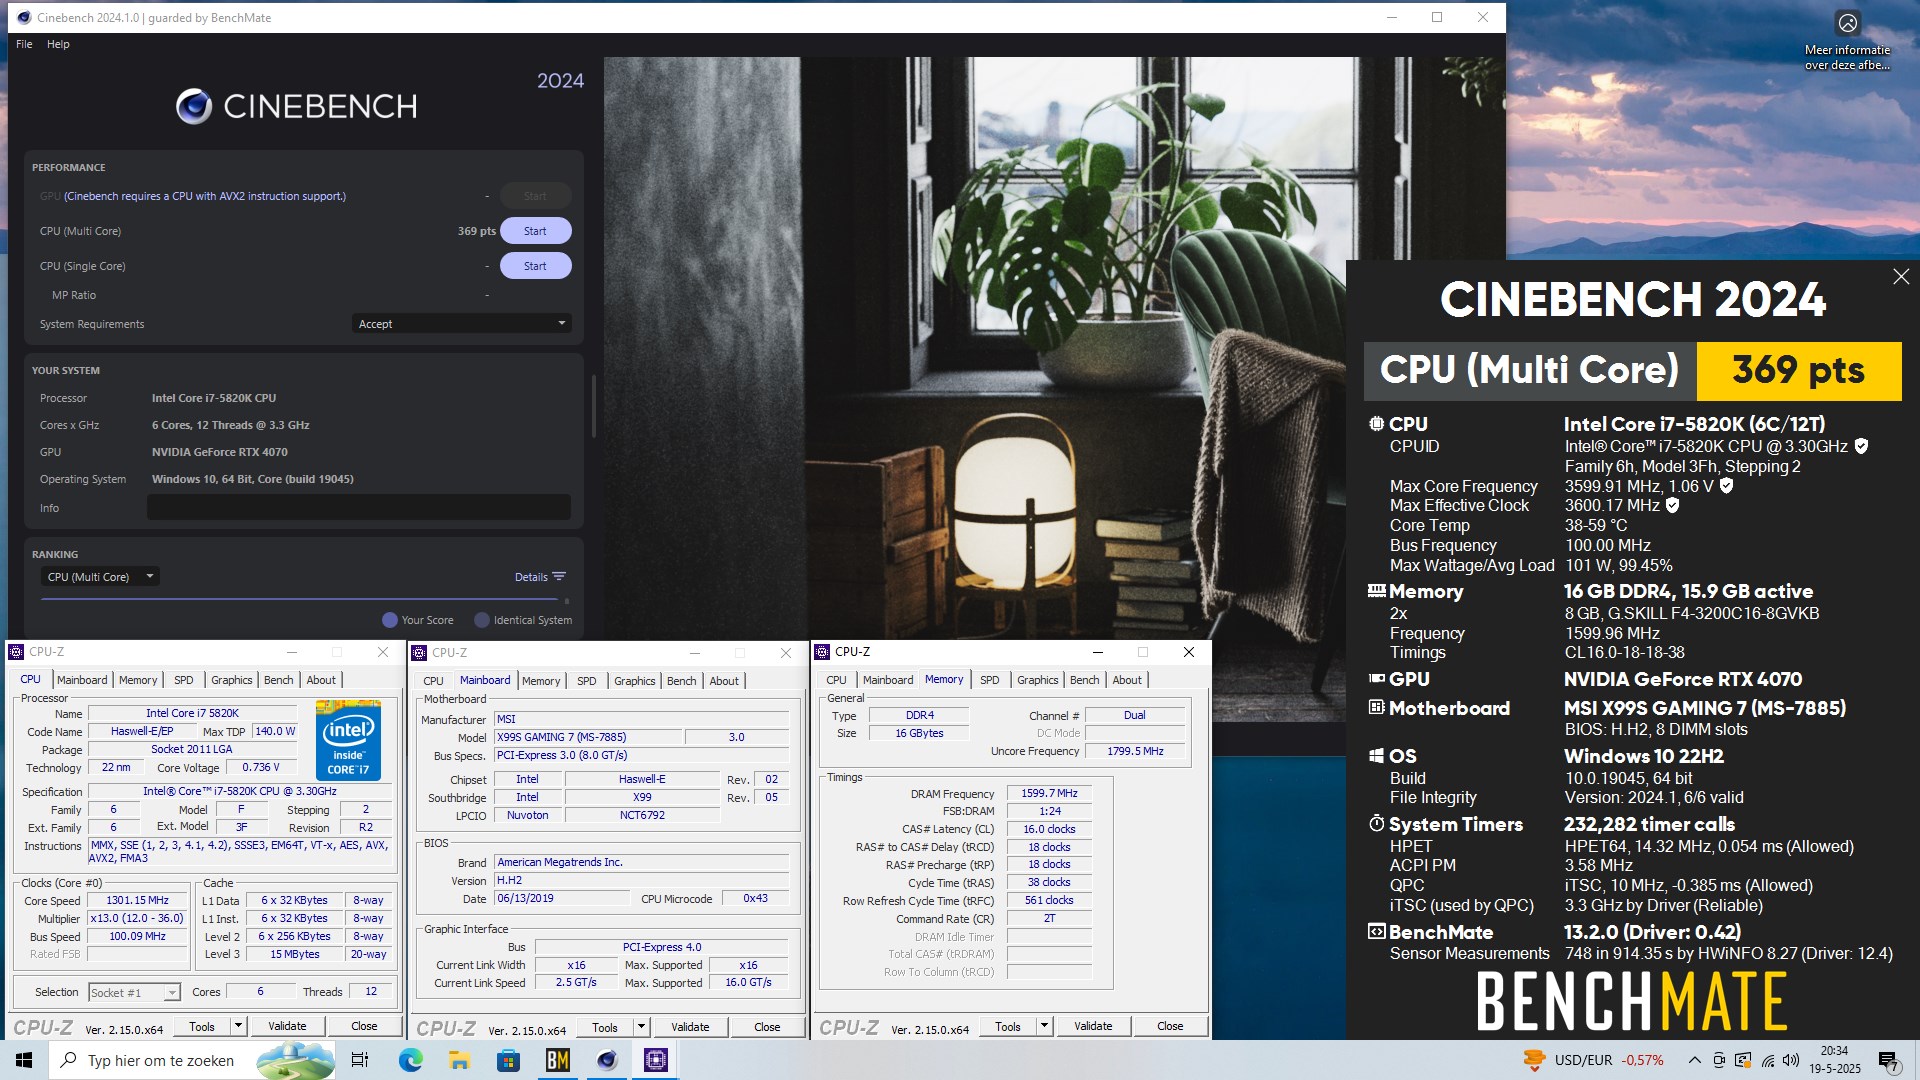
Task: Open Windows Start menu
Action: point(24,1060)
